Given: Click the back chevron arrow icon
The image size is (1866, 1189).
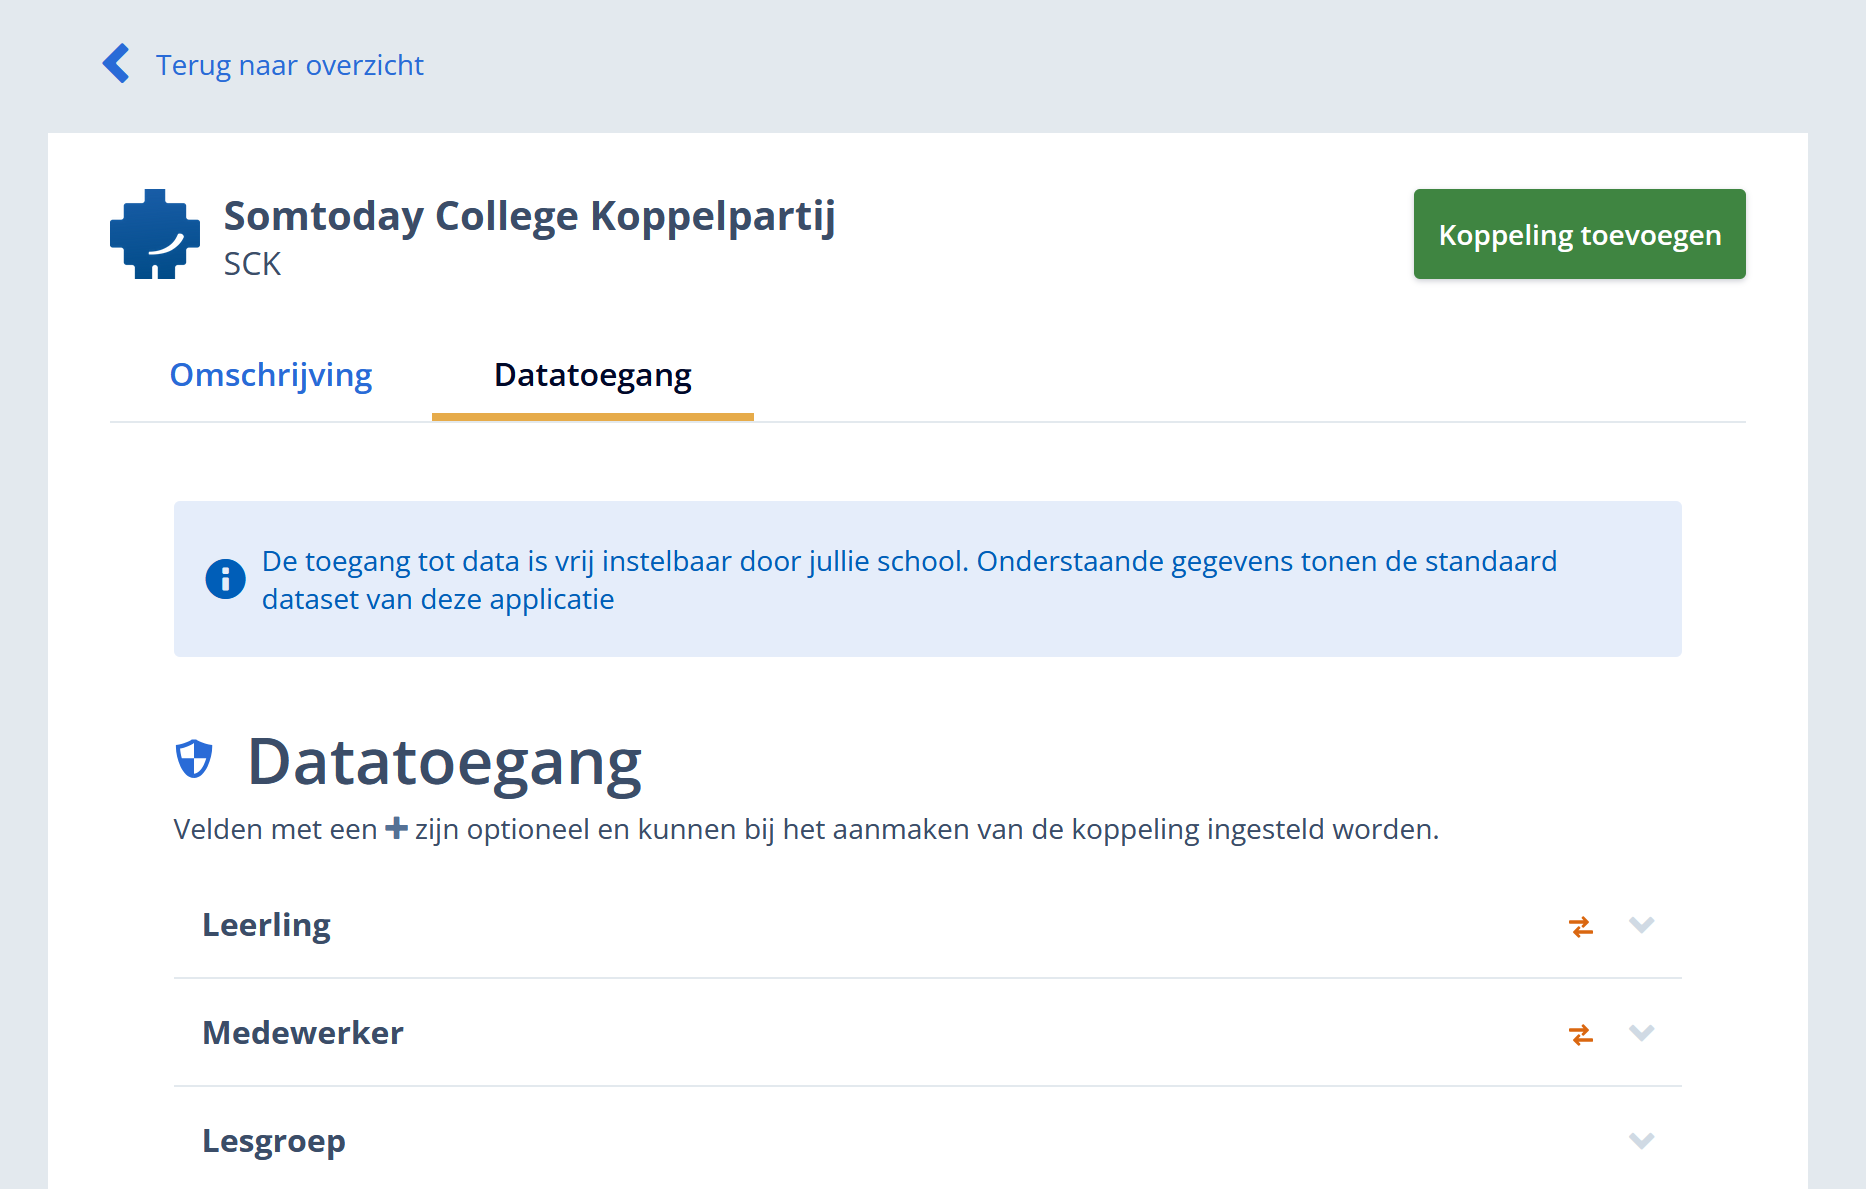Looking at the screenshot, I should pyautogui.click(x=116, y=64).
